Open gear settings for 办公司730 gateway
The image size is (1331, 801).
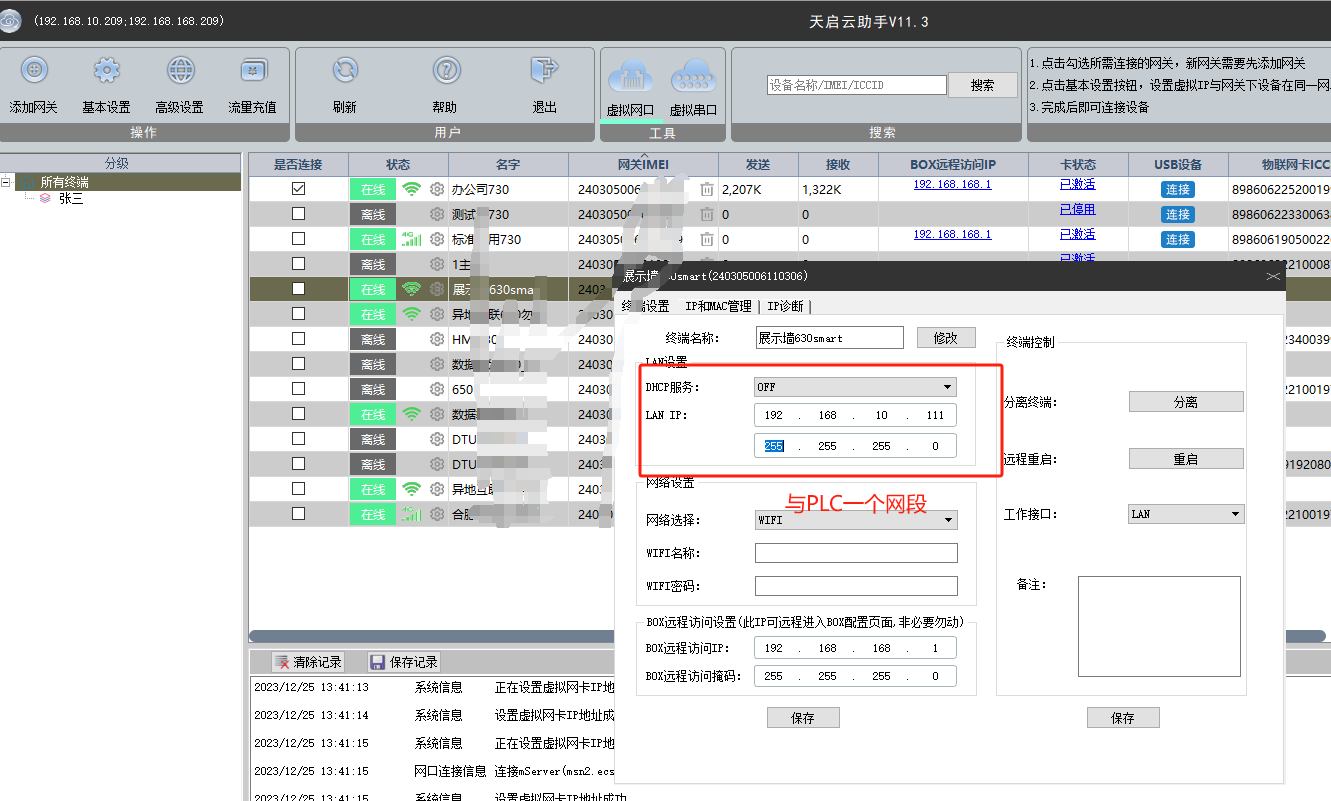click(437, 189)
